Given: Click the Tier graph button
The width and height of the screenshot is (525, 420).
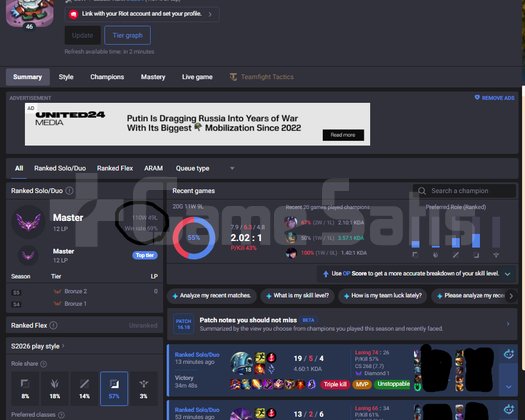Looking at the screenshot, I should coord(128,36).
